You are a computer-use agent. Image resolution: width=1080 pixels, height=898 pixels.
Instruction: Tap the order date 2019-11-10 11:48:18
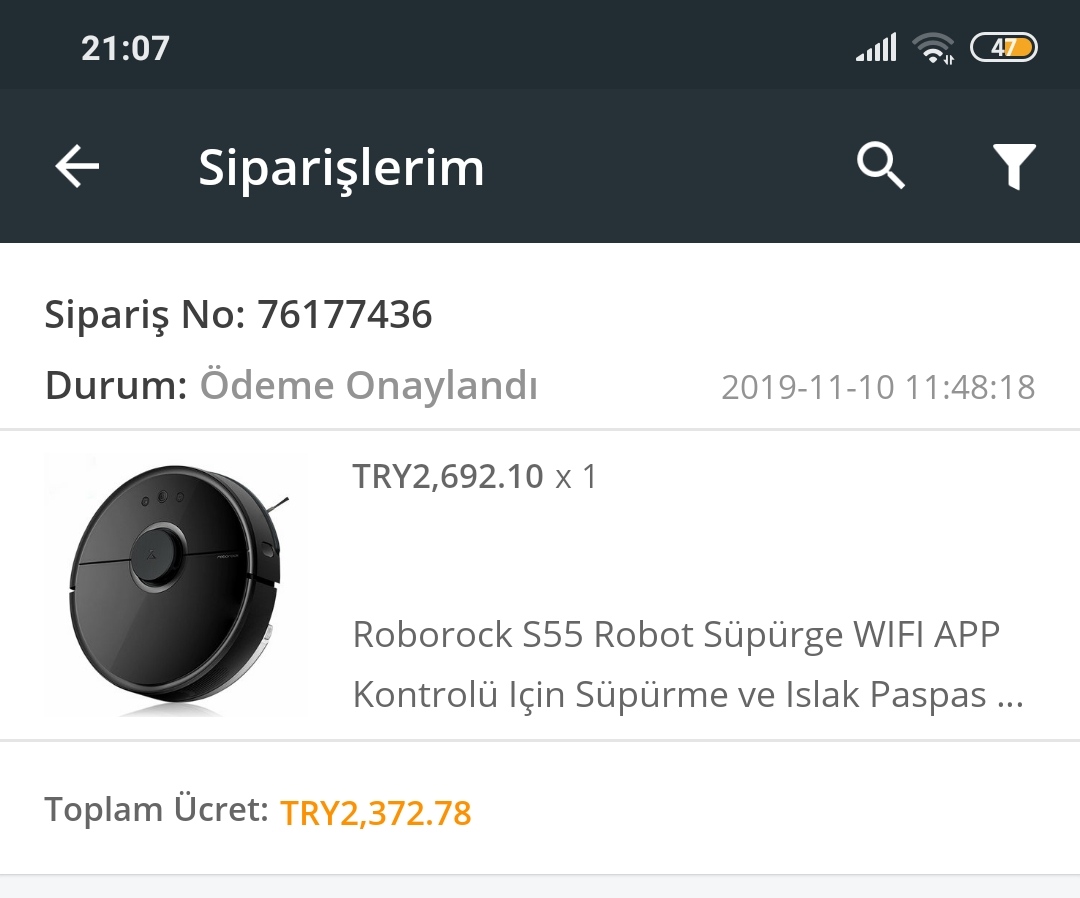pos(878,387)
